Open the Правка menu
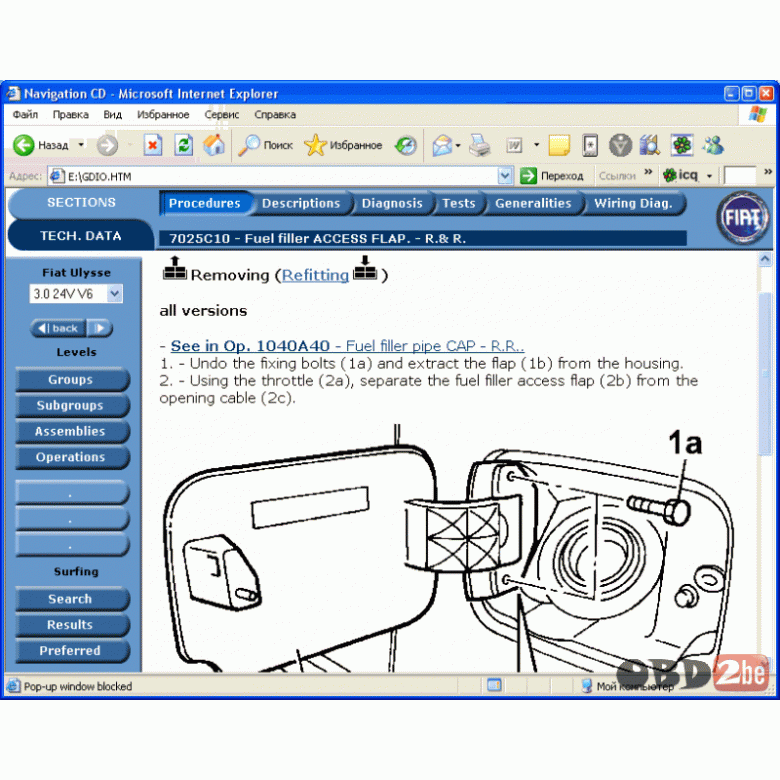This screenshot has width=780, height=780. pos(71,115)
